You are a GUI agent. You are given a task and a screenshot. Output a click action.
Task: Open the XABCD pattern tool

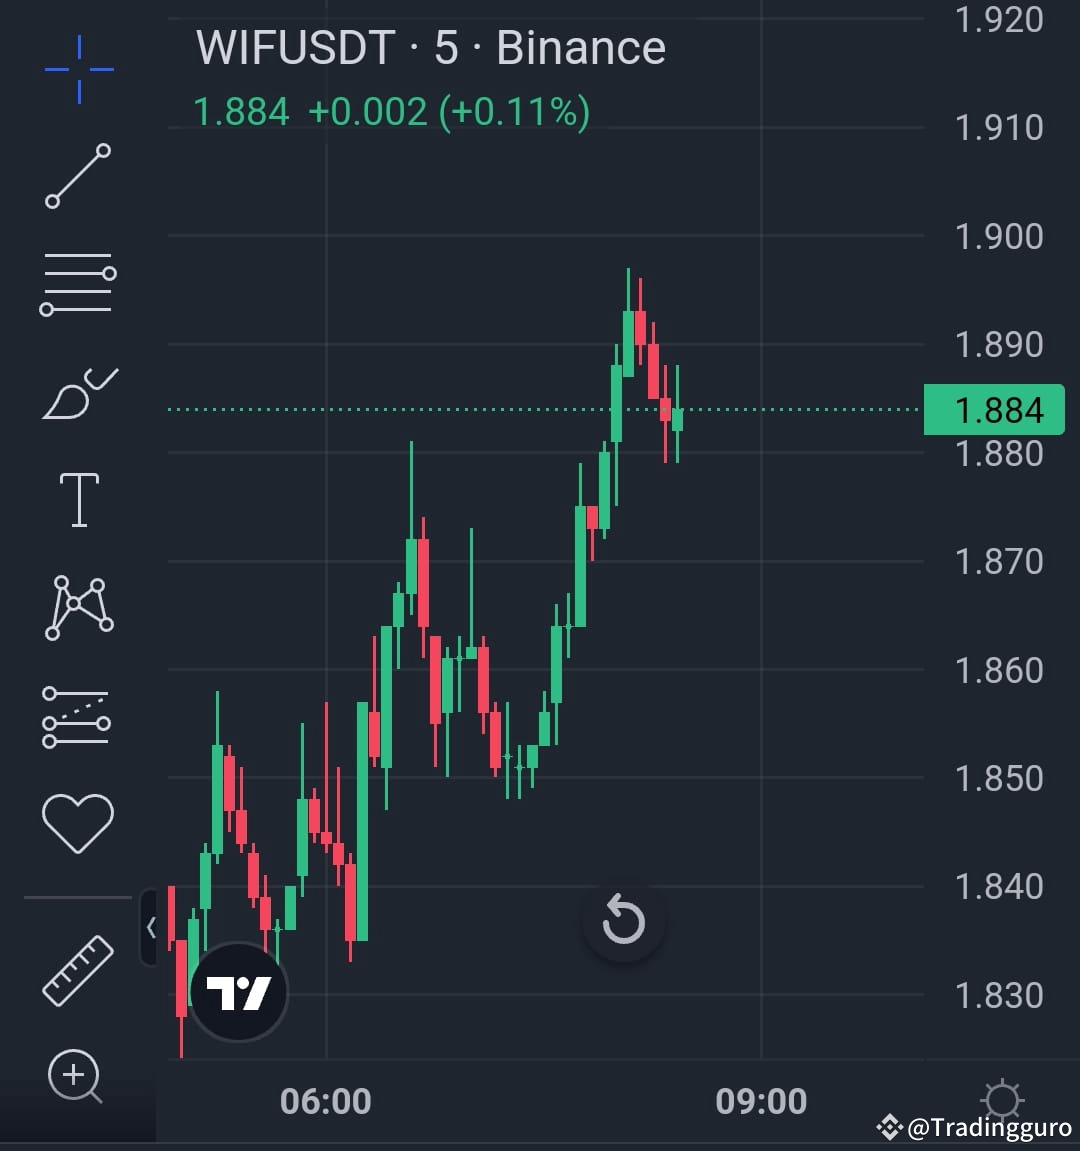point(78,605)
